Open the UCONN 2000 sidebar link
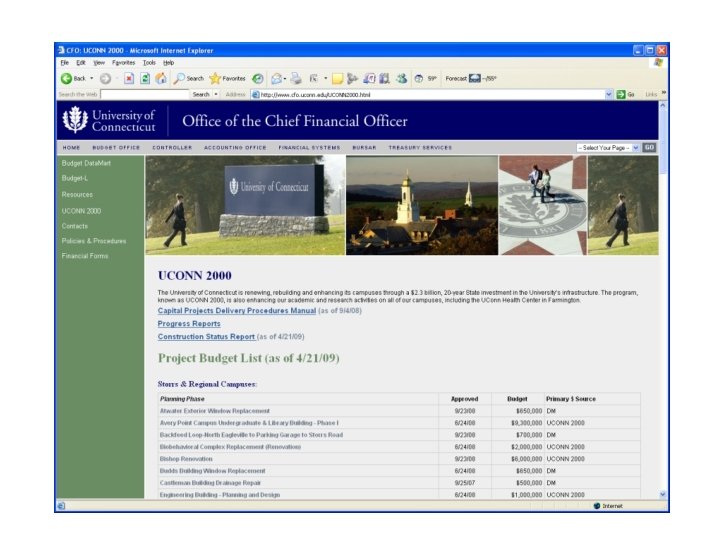Viewport: 720px width, 540px height. 81,211
